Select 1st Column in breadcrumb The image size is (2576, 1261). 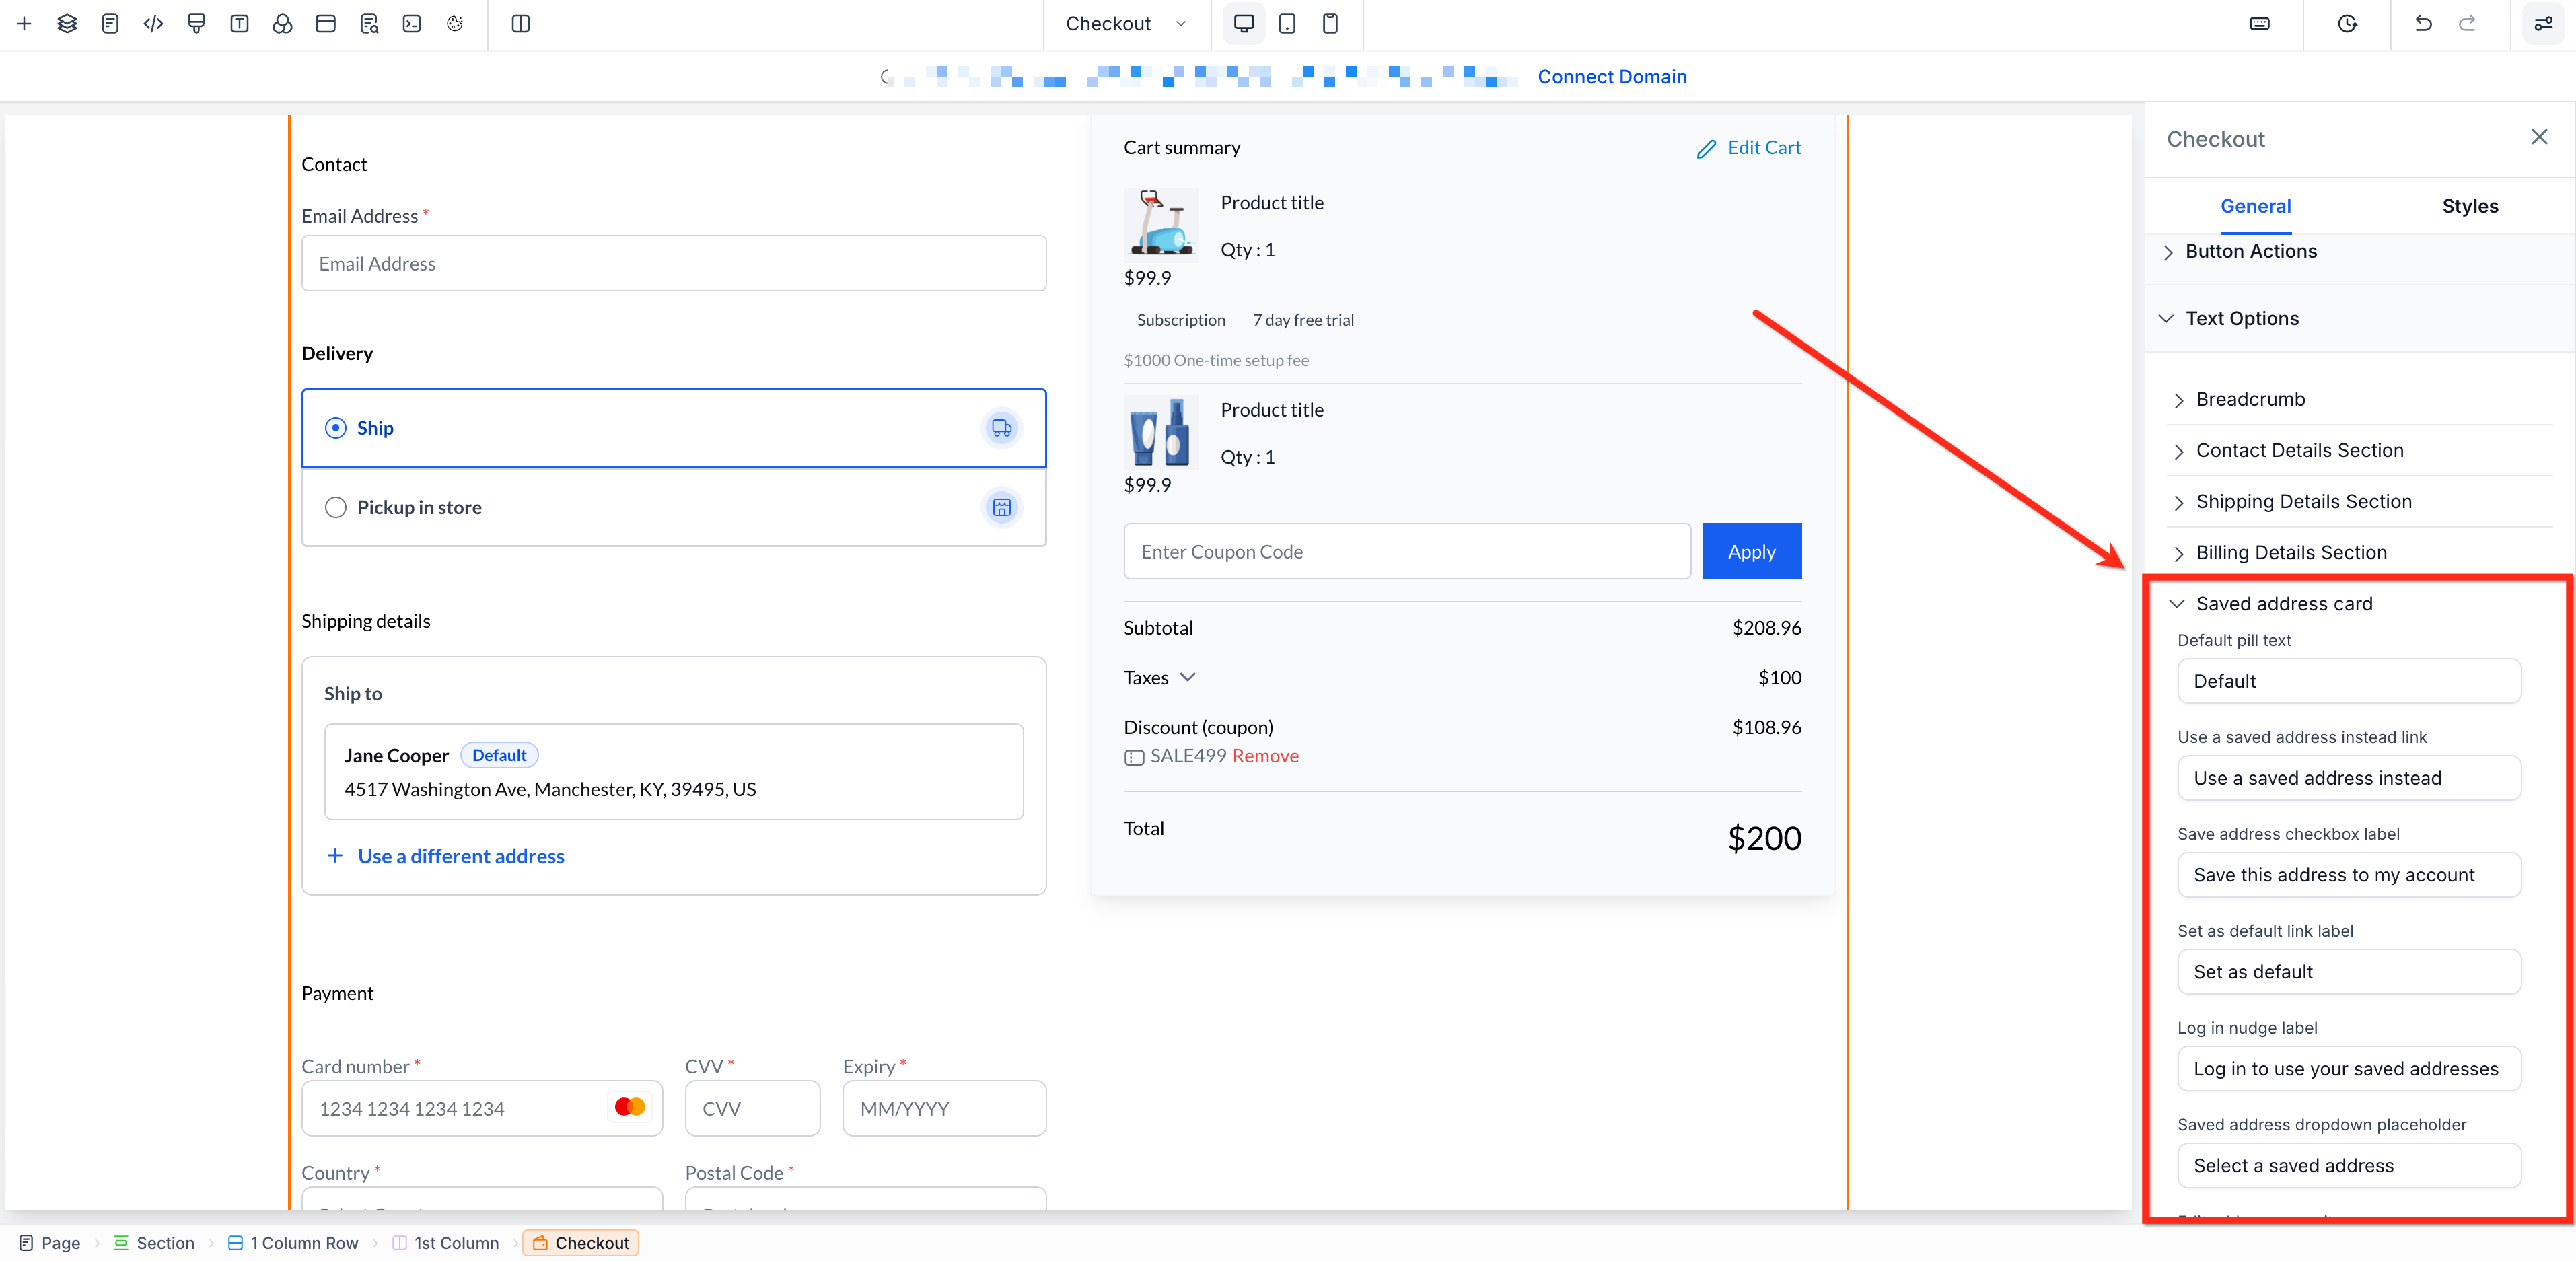click(446, 1243)
